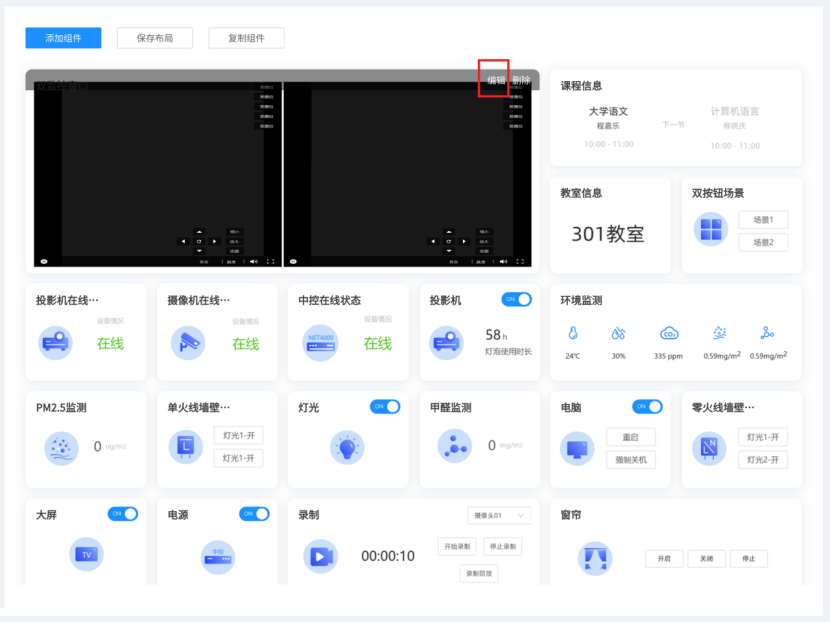Image resolution: width=830 pixels, height=622 pixels.
Task: Click the 中控 device icon in 电源 card
Action: point(218,557)
